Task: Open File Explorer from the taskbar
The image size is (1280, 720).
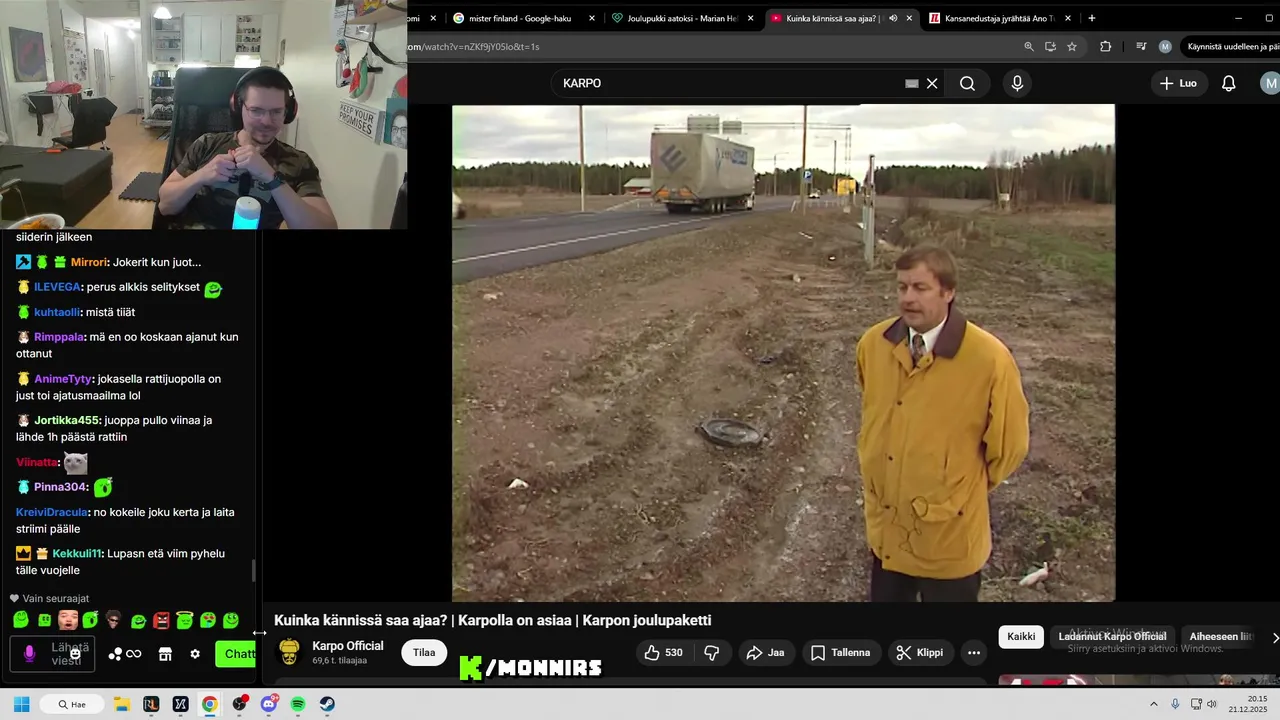Action: [x=121, y=704]
